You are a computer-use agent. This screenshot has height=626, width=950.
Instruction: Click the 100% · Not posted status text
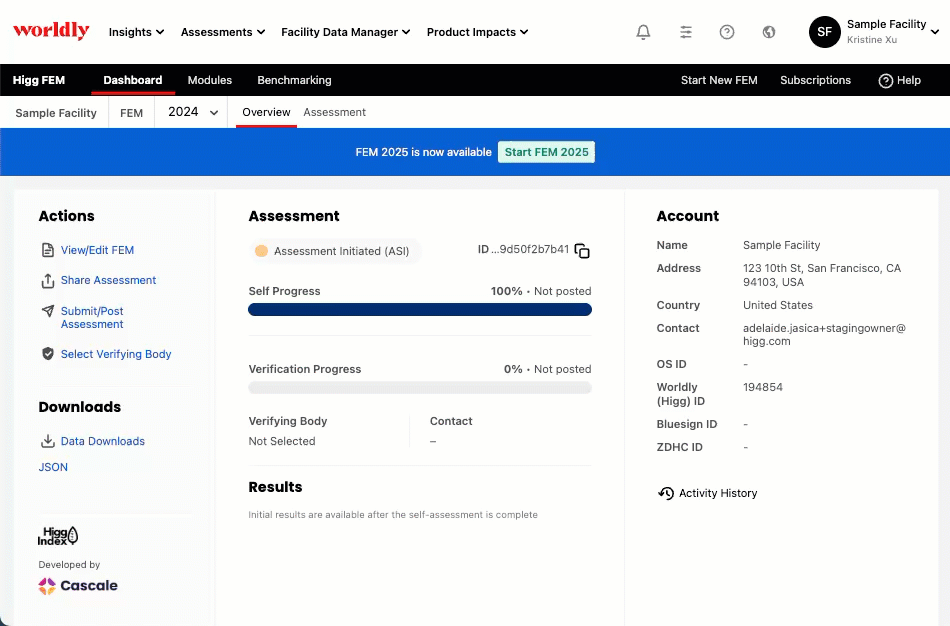pyautogui.click(x=541, y=291)
